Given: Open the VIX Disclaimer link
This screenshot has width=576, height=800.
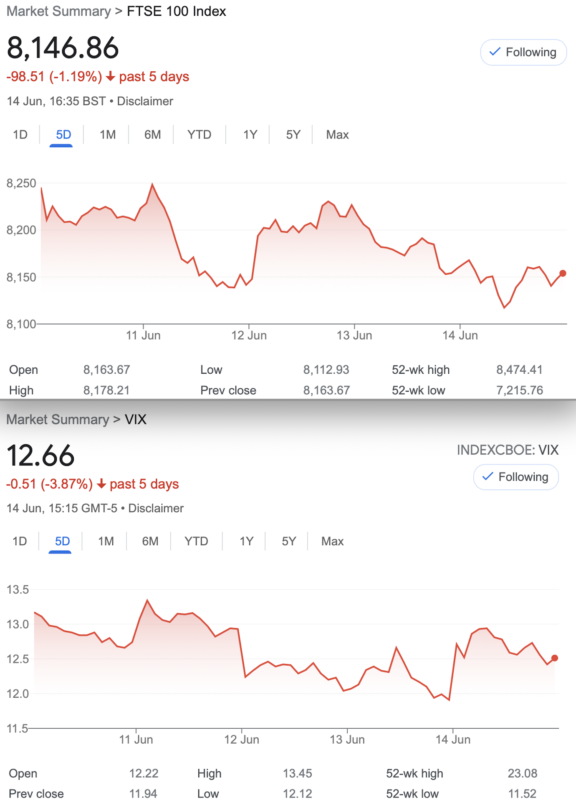Looking at the screenshot, I should pyautogui.click(x=156, y=508).
